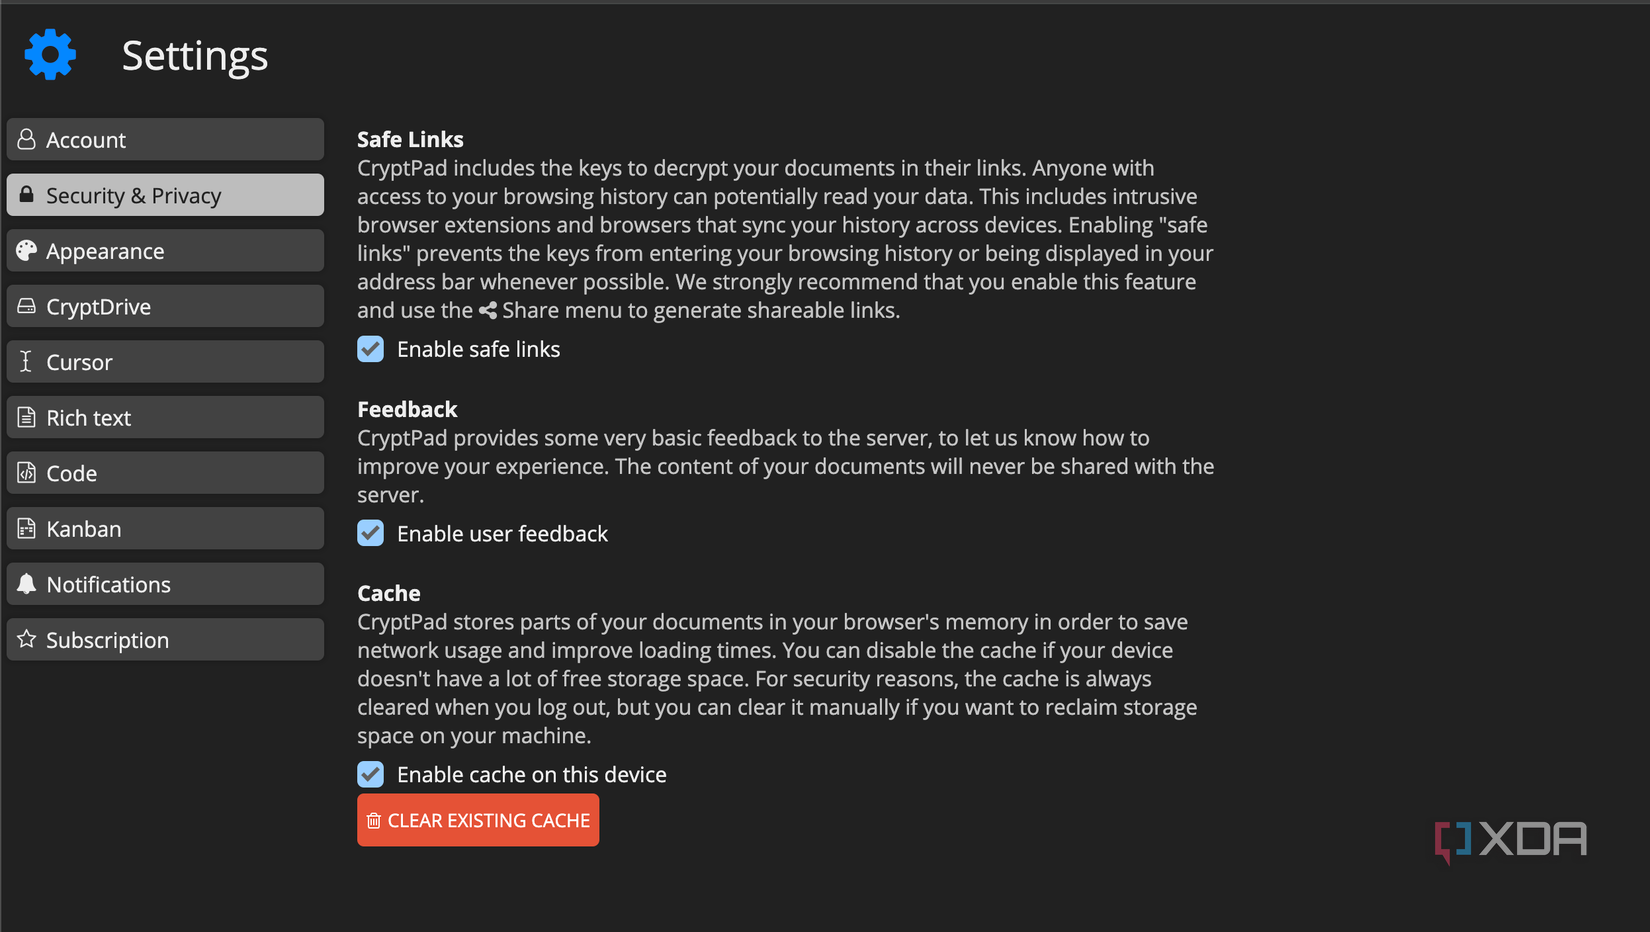Click the share icon in the Safe Links text
The width and height of the screenshot is (1650, 932).
[x=487, y=310]
